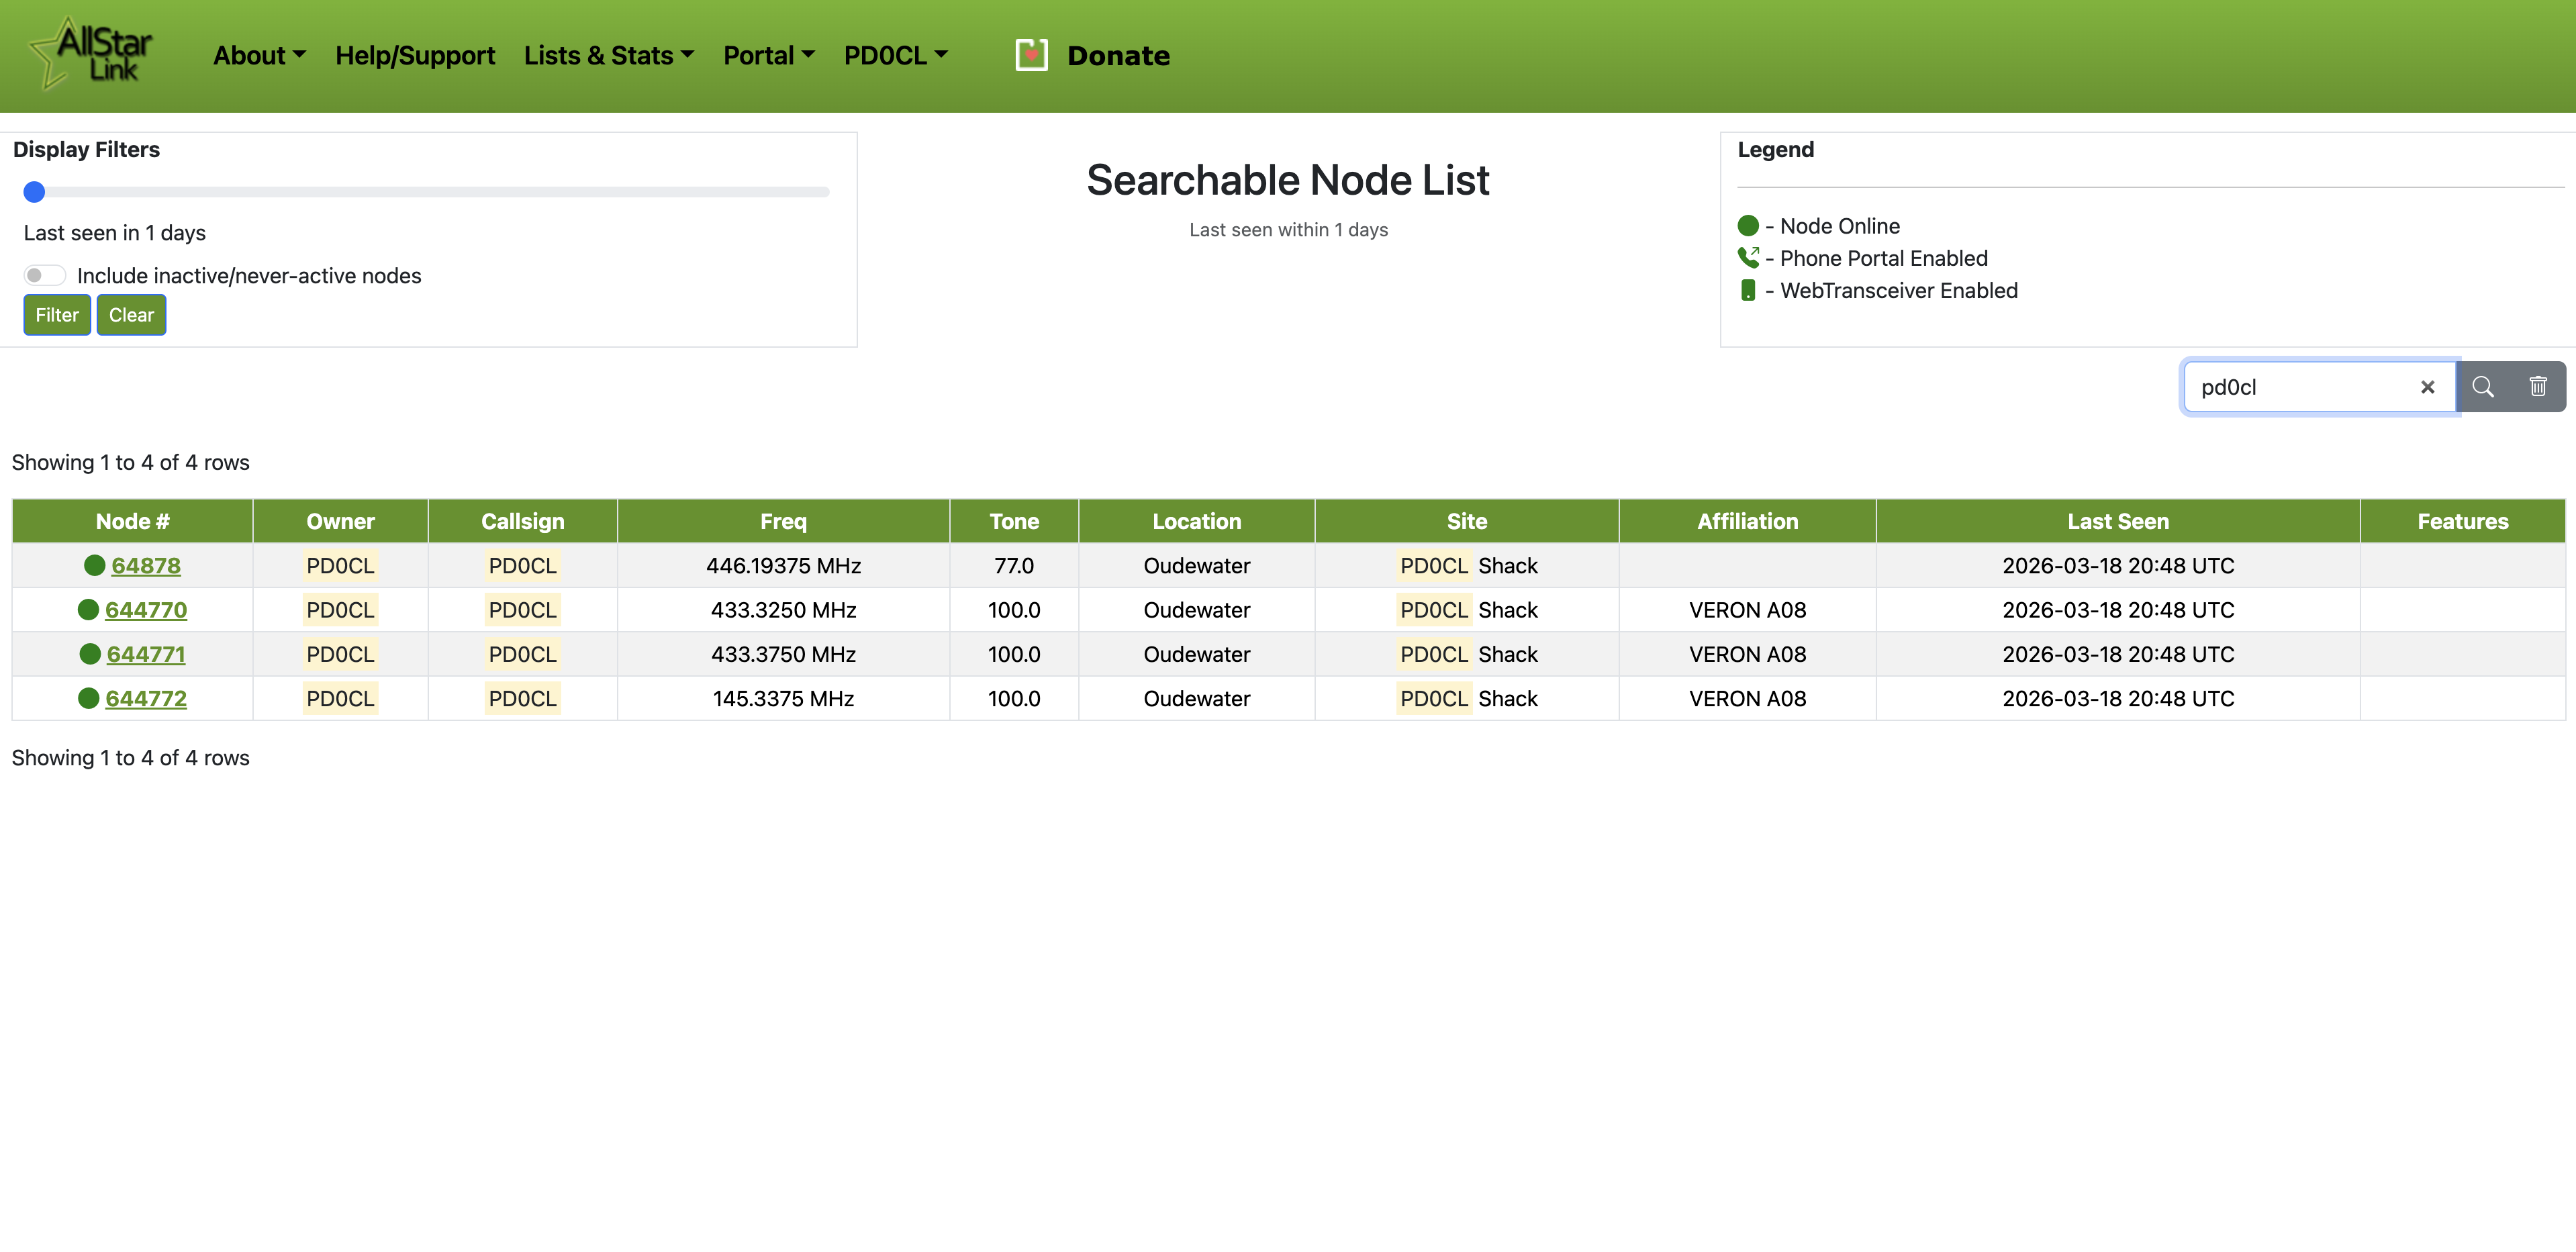Open node 644771 link

(x=146, y=654)
